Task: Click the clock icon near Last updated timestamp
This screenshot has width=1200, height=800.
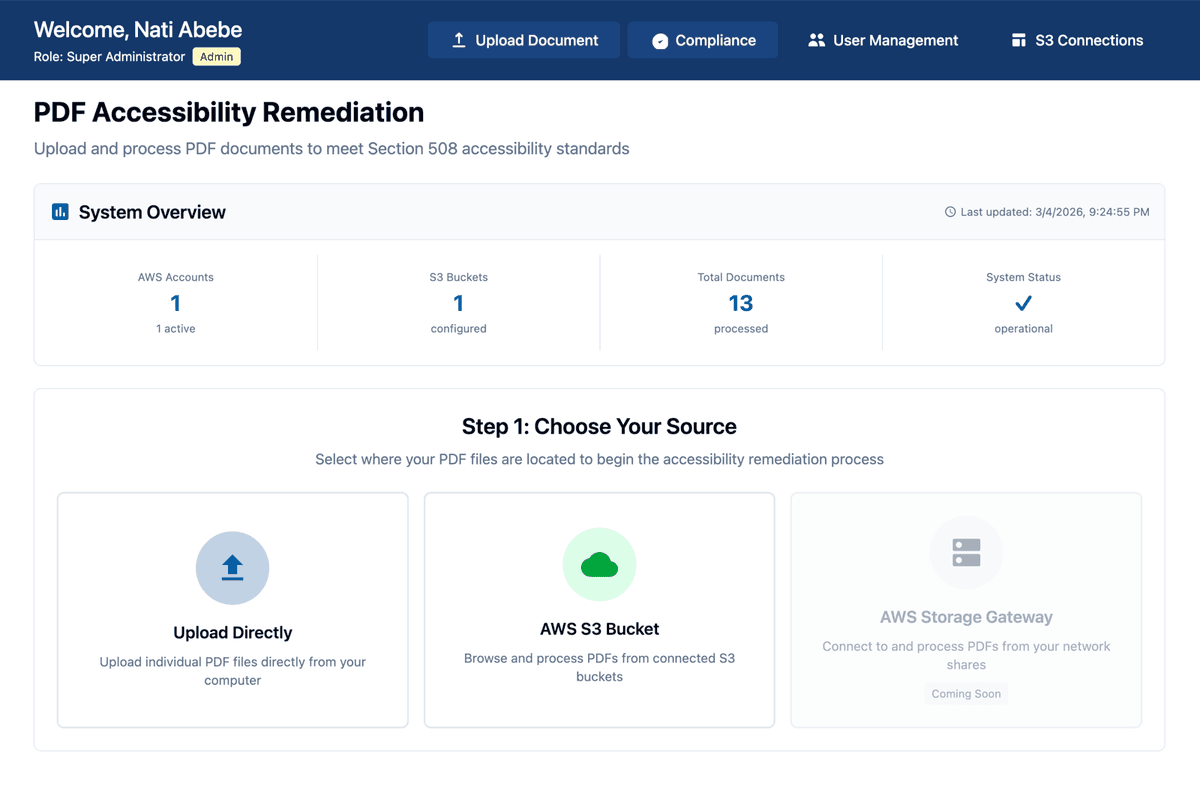Action: [949, 211]
